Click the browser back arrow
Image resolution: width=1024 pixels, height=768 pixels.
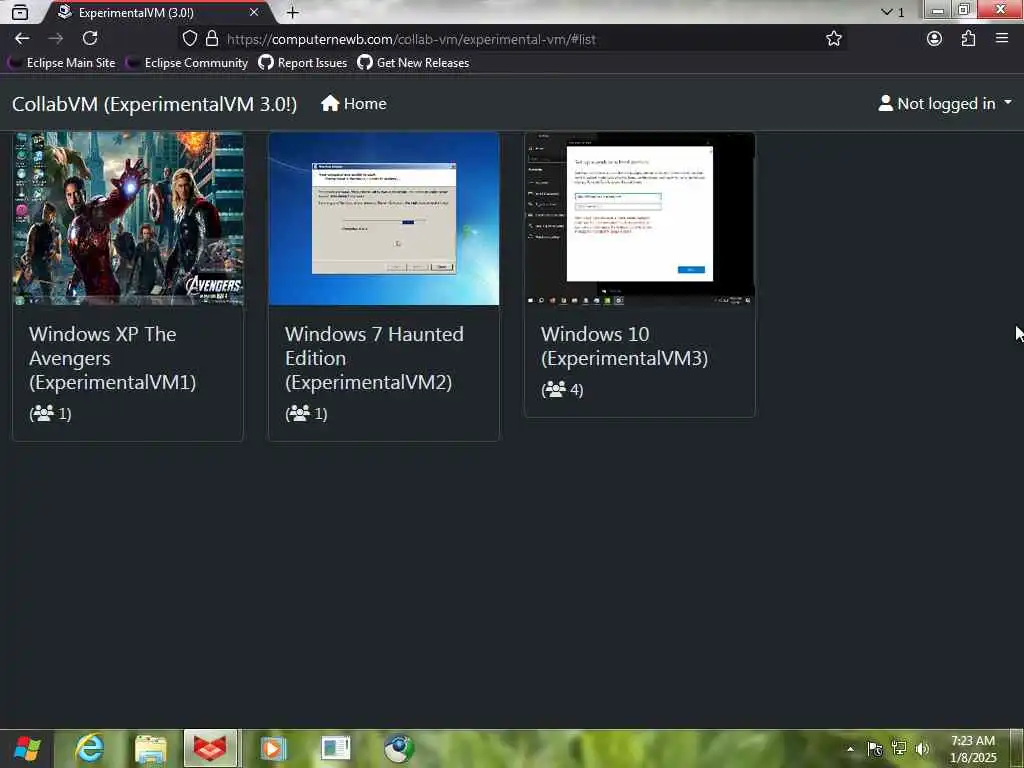click(x=22, y=39)
